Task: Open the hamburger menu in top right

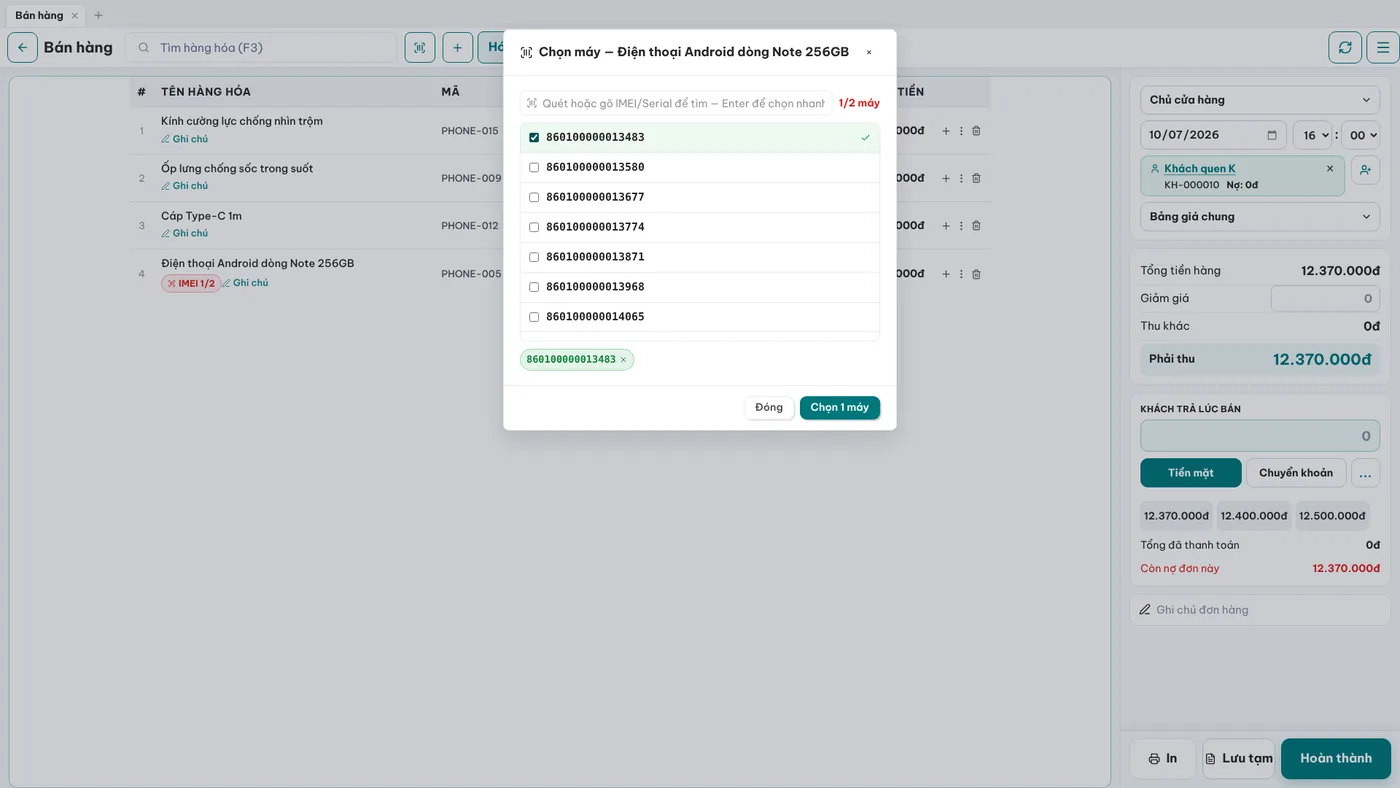Action: pos(1383,47)
